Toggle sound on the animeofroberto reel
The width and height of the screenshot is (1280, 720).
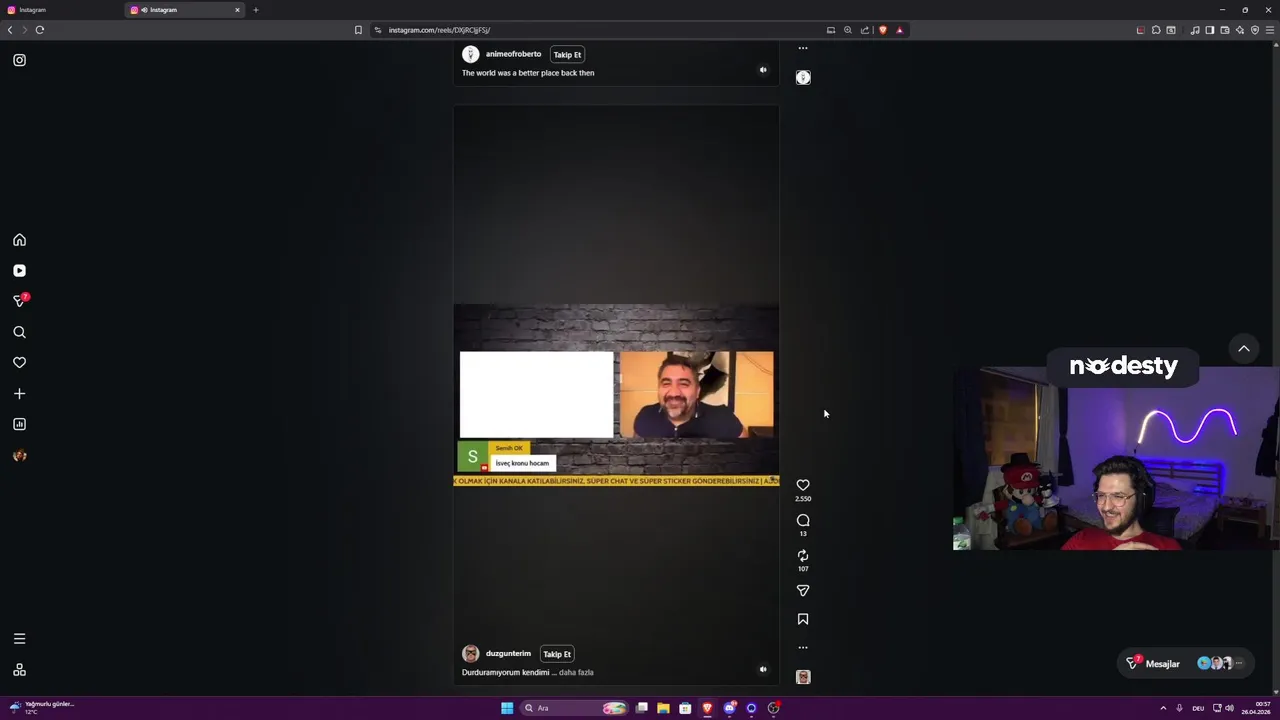click(763, 70)
